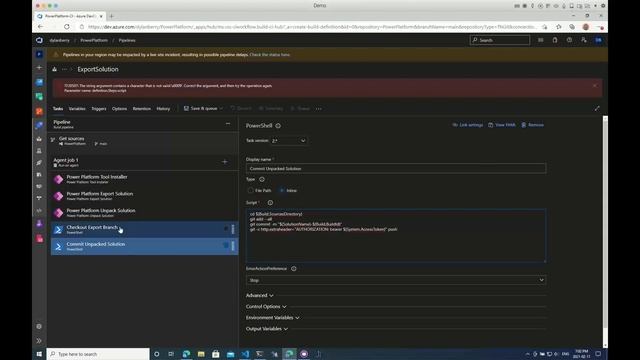Open File Explorer from taskbar
The image size is (640, 360).
[x=201, y=354]
